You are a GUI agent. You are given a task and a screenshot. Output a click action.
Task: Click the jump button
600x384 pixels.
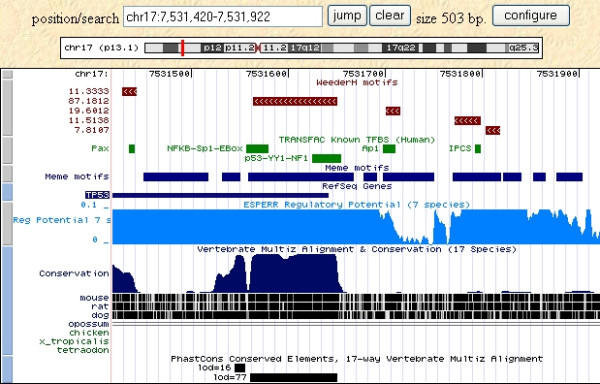click(347, 16)
